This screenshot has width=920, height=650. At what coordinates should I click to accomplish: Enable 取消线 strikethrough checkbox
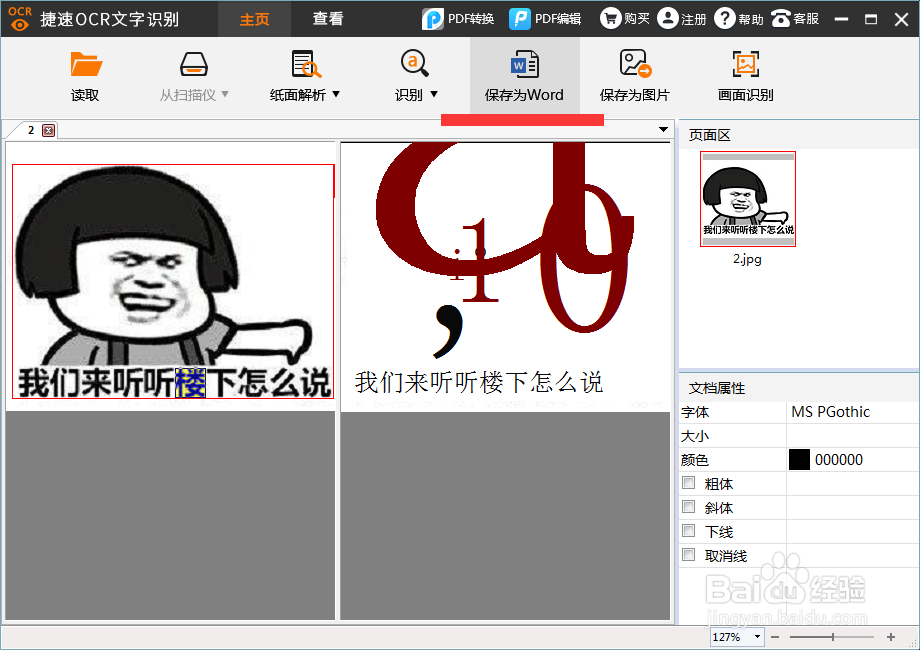click(x=689, y=555)
